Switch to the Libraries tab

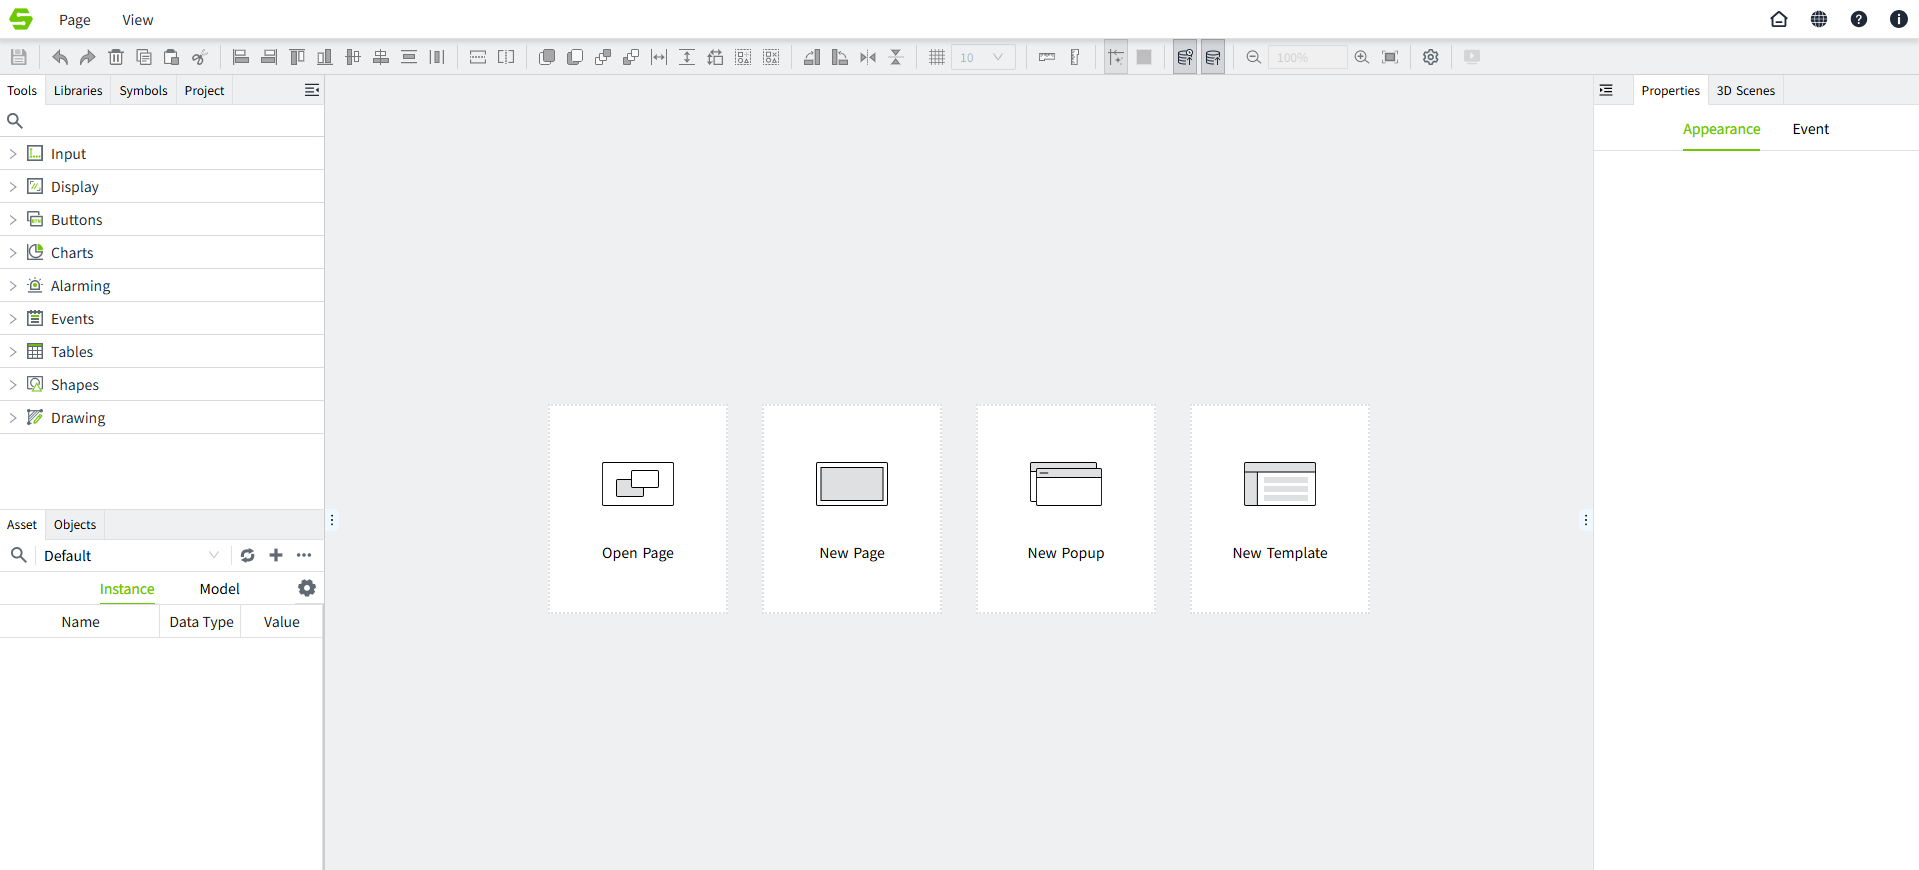[78, 90]
